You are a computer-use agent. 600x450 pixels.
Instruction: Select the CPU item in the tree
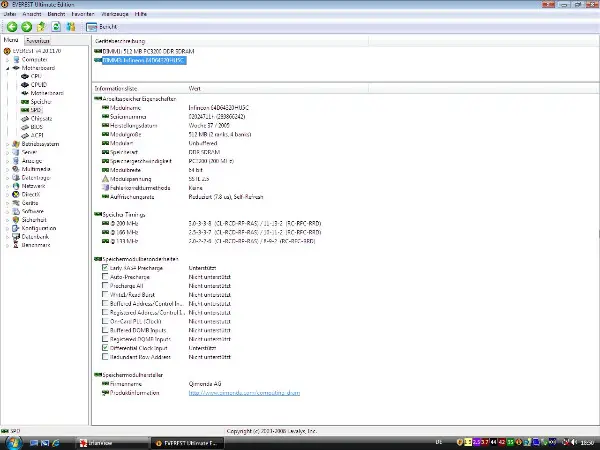tap(35, 76)
